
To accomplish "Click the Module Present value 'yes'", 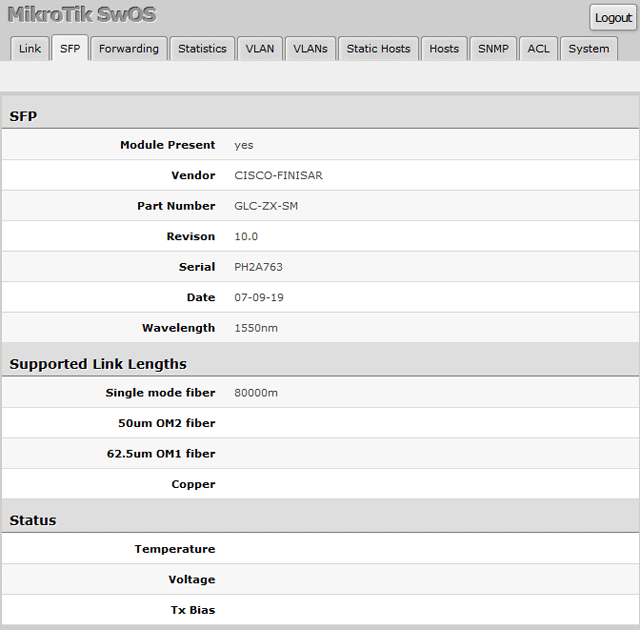I will click(244, 145).
